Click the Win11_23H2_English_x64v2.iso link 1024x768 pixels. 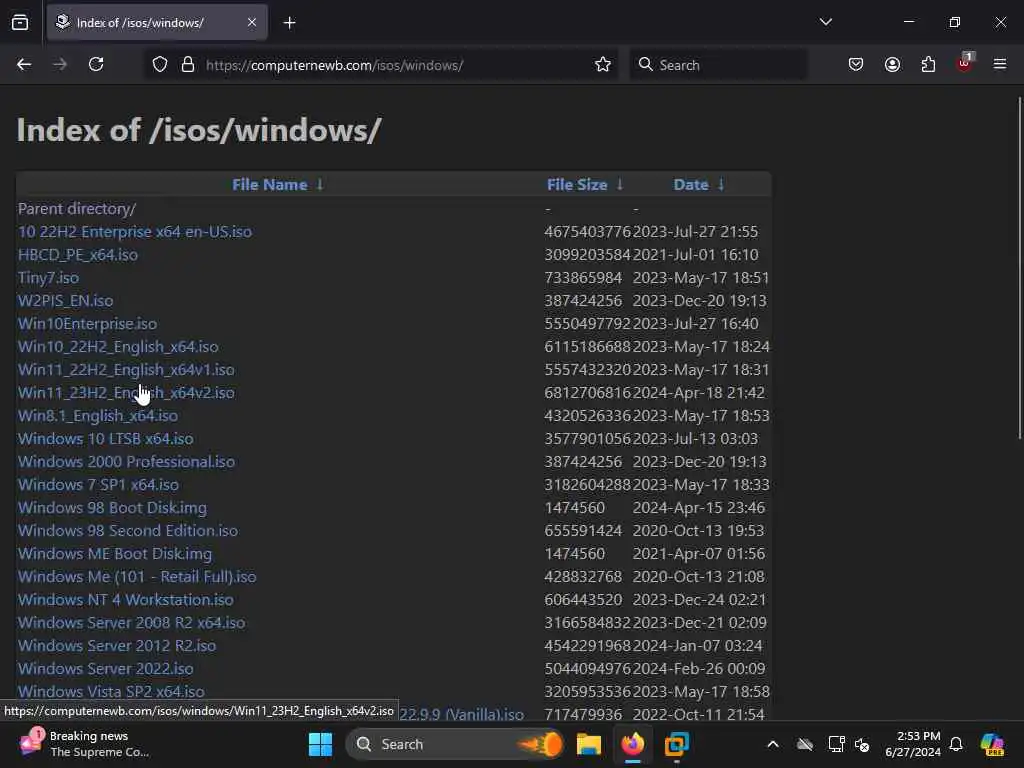tap(126, 392)
